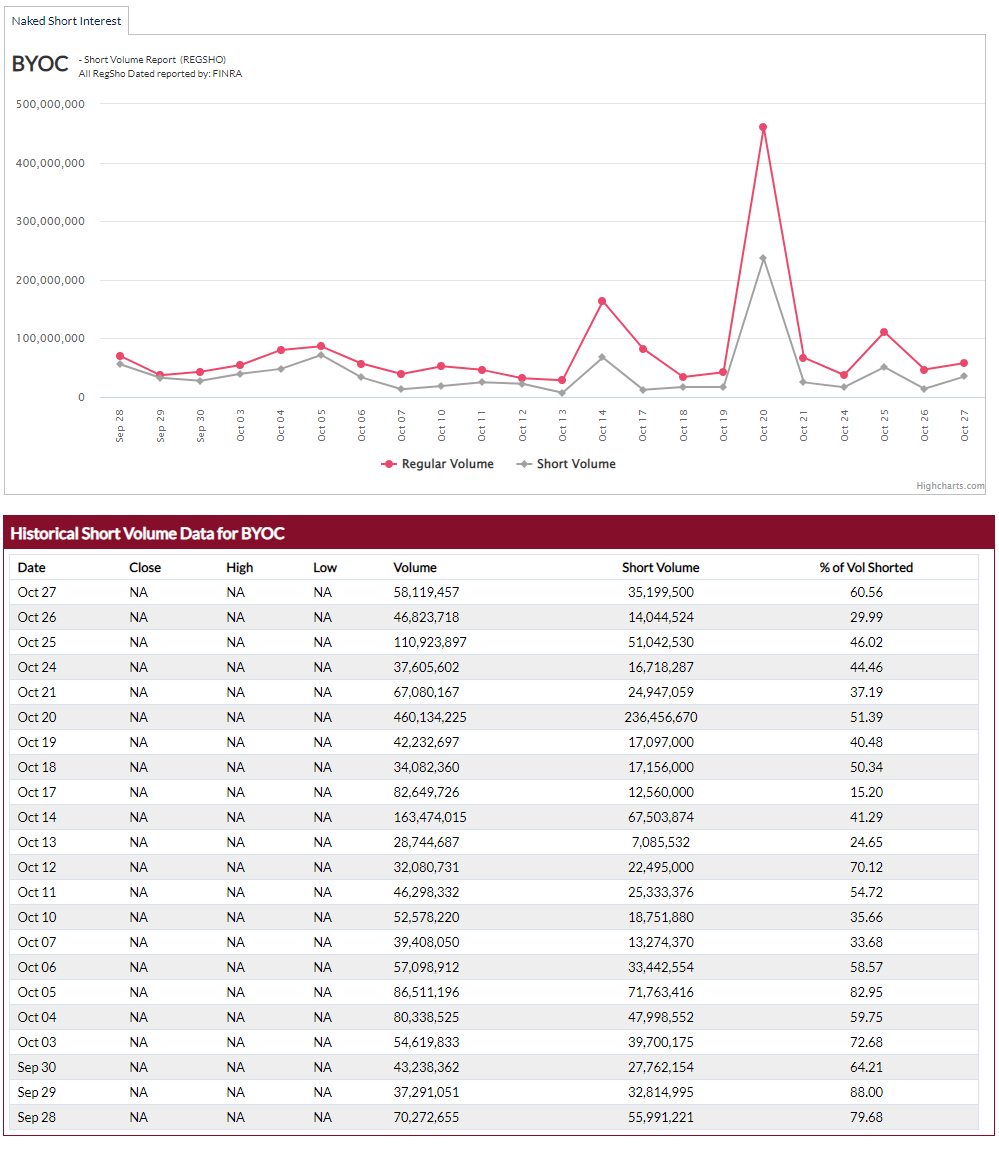Click the Short Volume column header
Viewport: 999px width, 1149px height.
coord(660,567)
